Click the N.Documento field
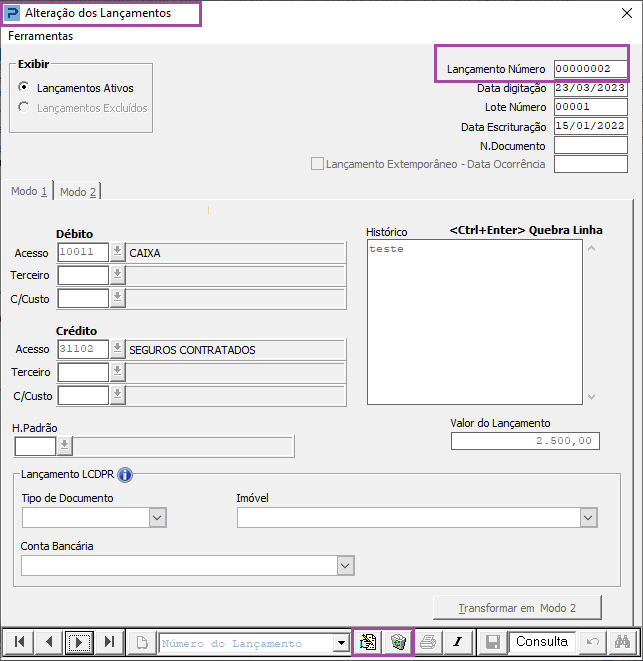 point(590,145)
